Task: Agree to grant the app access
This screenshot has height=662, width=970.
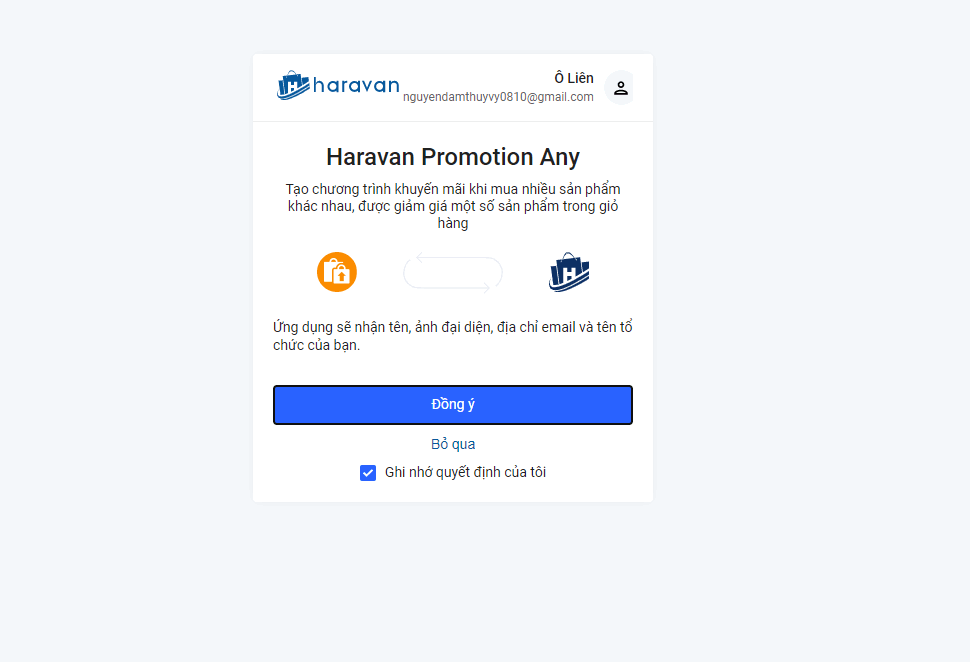Action: [453, 405]
